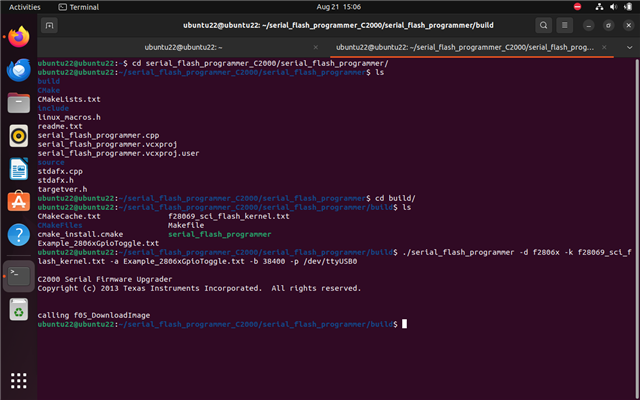
Task: Maximize the terminal window
Action: [608, 25]
